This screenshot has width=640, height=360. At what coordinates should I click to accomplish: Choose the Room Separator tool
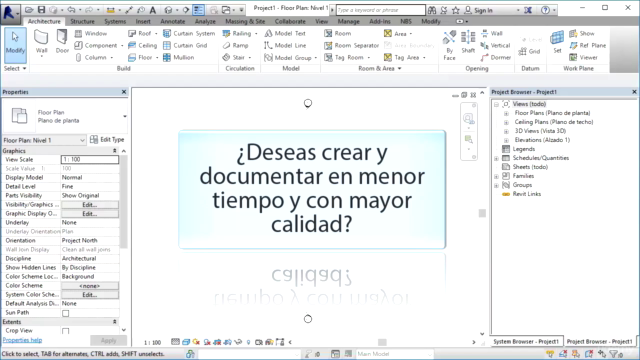(x=351, y=45)
